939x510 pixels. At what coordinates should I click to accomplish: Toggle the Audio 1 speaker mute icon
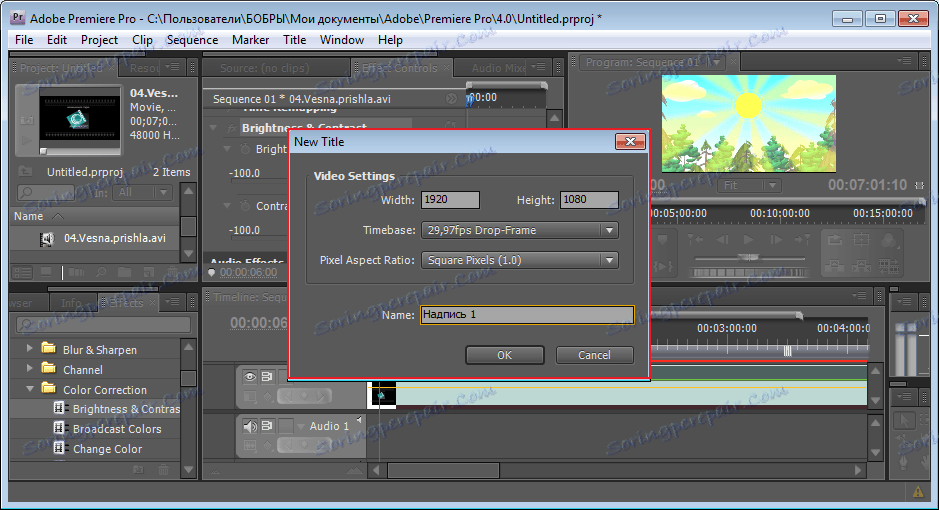coord(250,426)
